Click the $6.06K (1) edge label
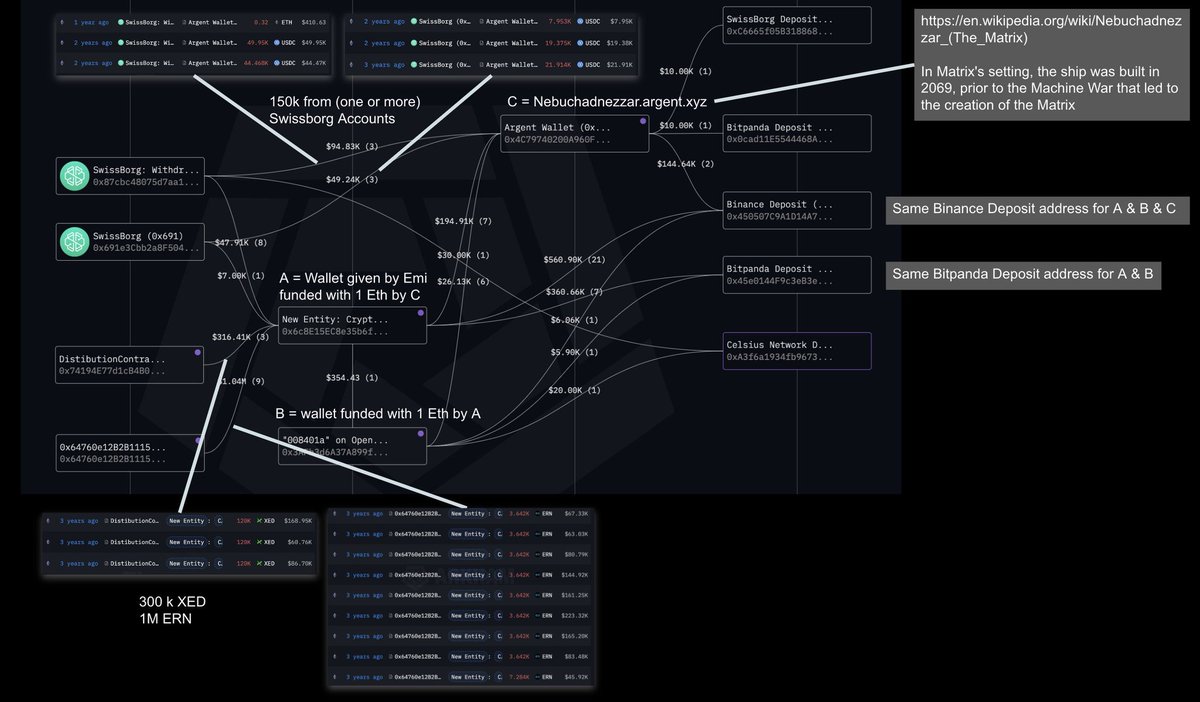 pyautogui.click(x=575, y=320)
